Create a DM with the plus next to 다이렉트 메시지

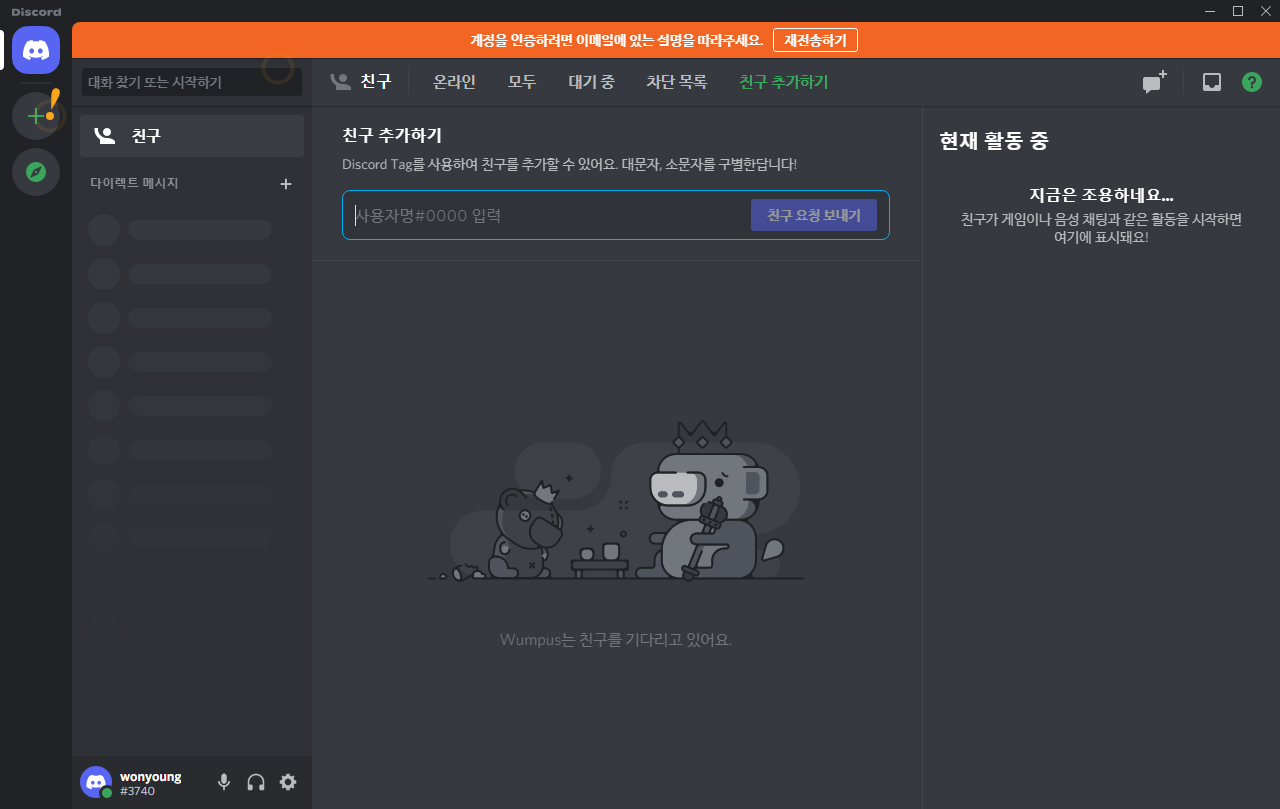coord(286,184)
